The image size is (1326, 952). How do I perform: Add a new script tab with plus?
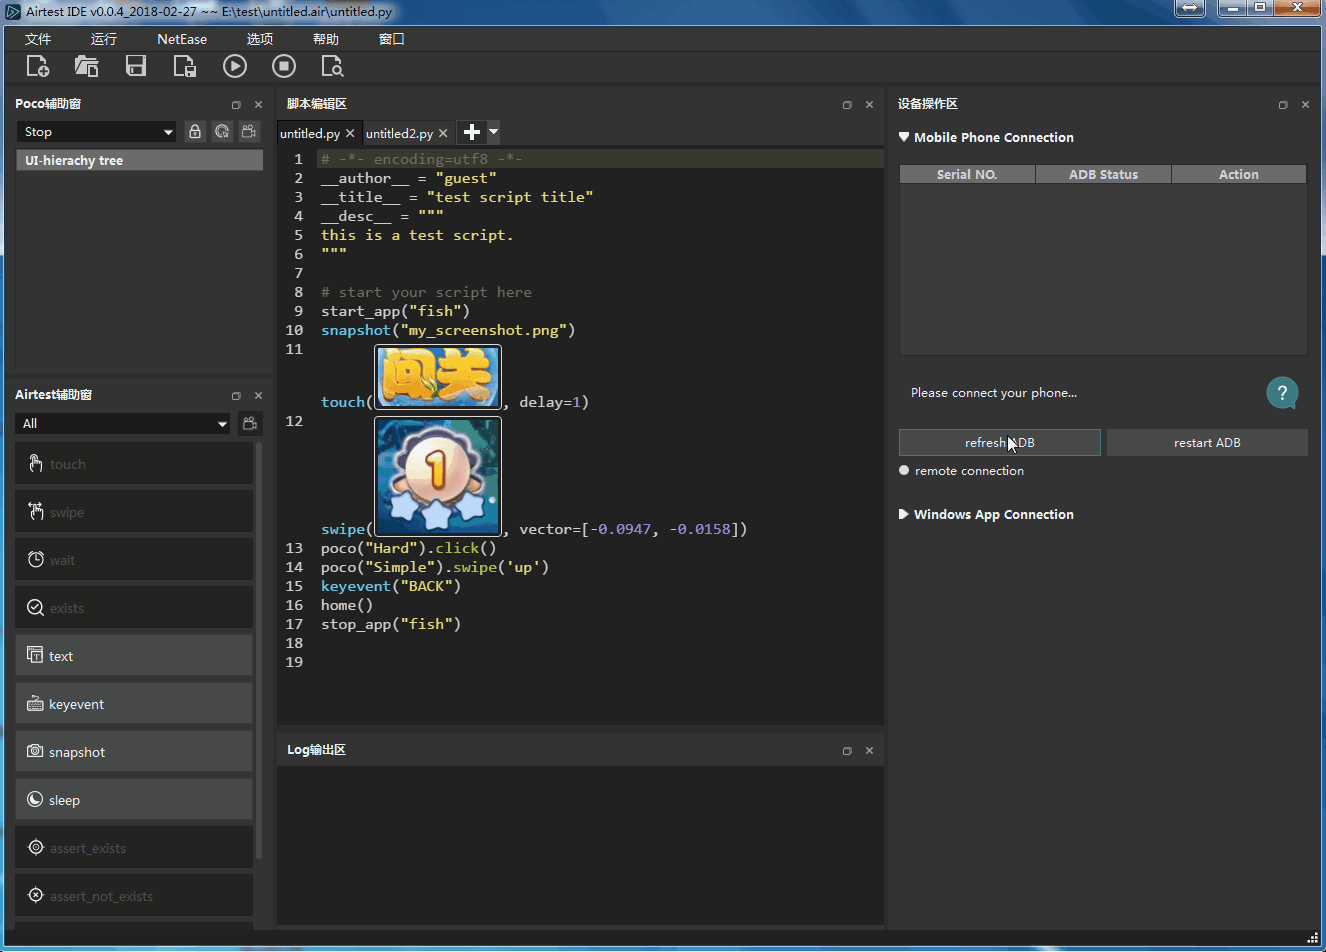tap(472, 132)
